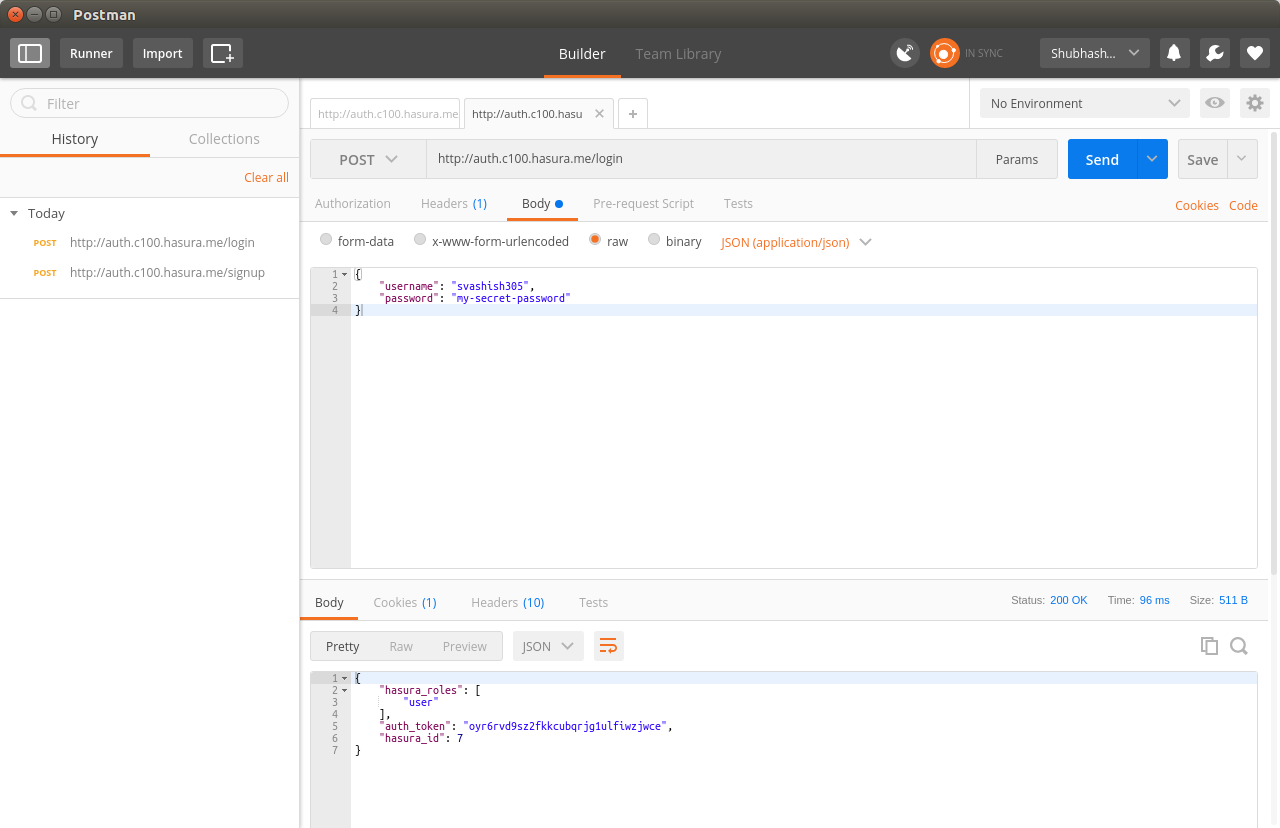The width and height of the screenshot is (1280, 828).
Task: Clear all history with Clear all link
Action: tap(265, 177)
